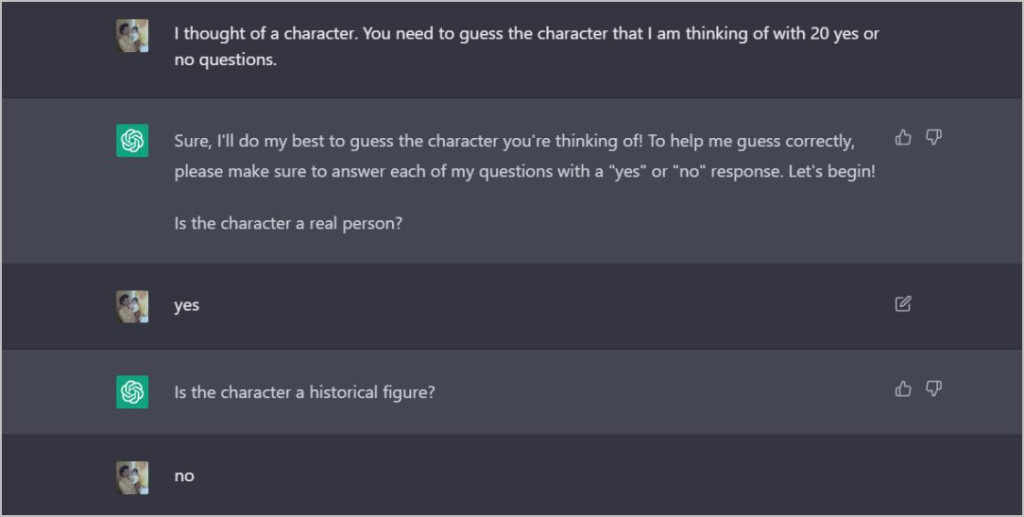Image resolution: width=1024 pixels, height=517 pixels.
Task: Click the ChatGPT logo beside the historical figure question
Action: (x=132, y=392)
